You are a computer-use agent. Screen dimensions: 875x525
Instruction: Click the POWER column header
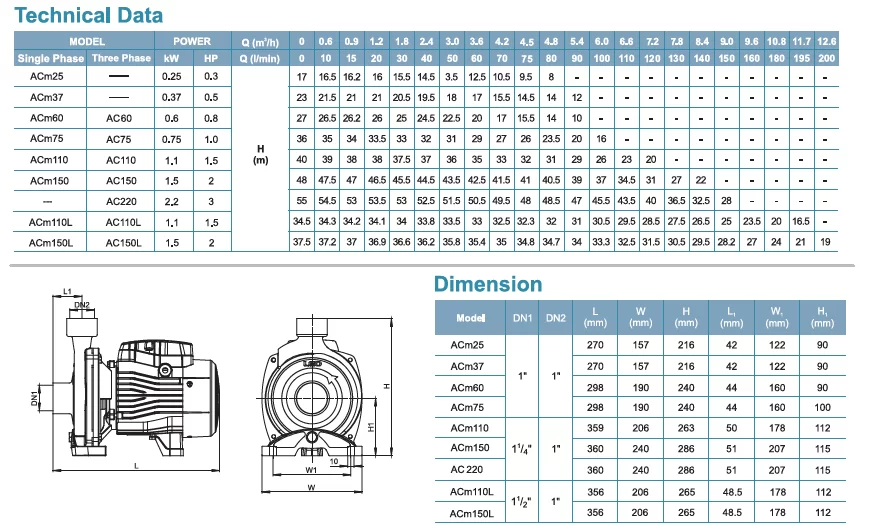(x=193, y=41)
